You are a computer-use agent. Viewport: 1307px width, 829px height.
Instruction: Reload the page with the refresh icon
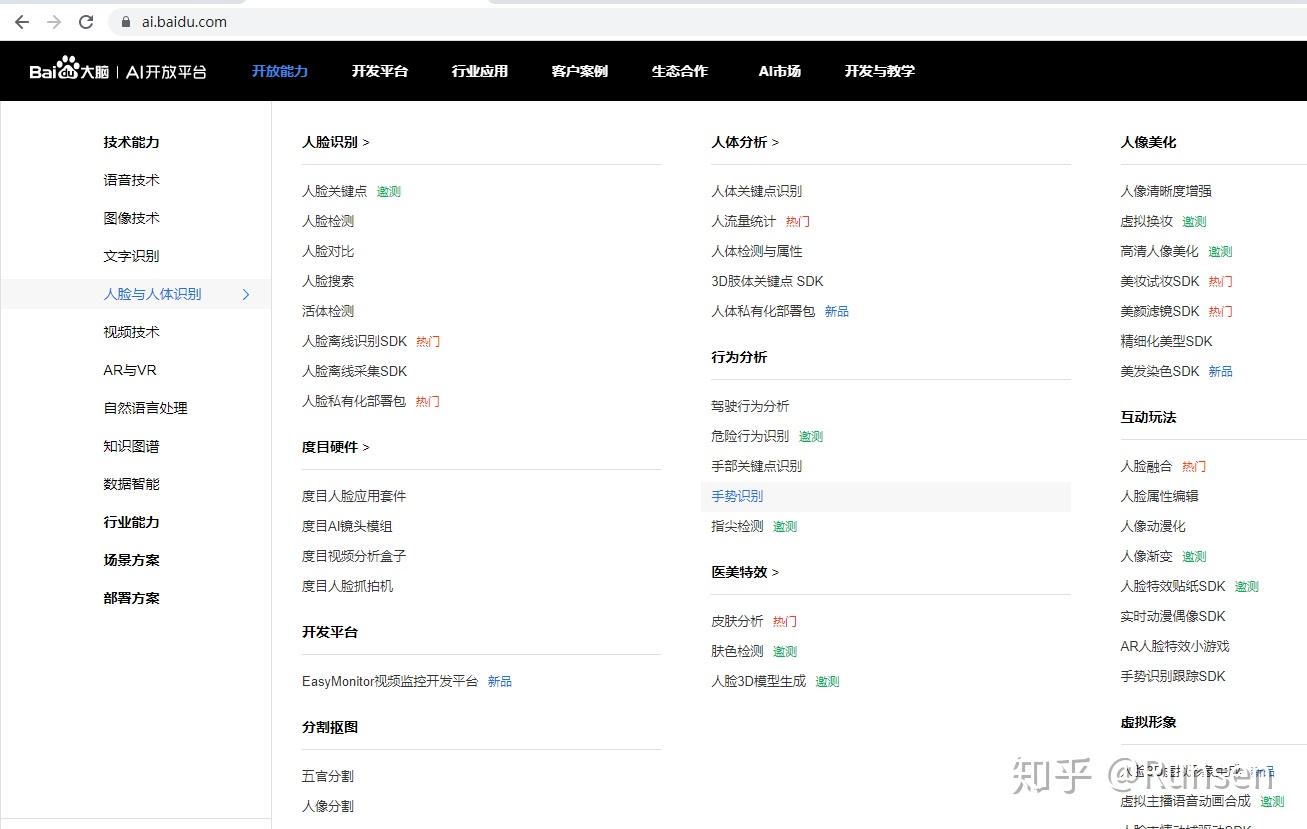tap(86, 22)
